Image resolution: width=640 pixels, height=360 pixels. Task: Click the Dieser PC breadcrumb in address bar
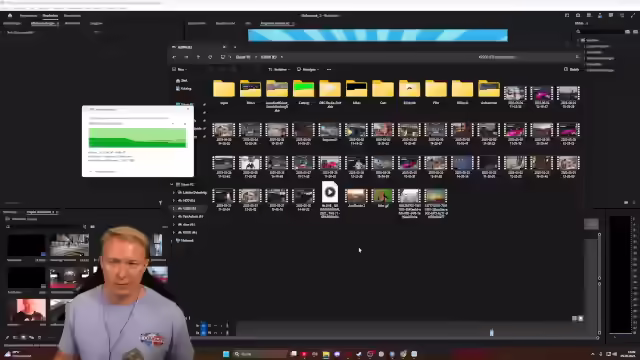coord(243,57)
